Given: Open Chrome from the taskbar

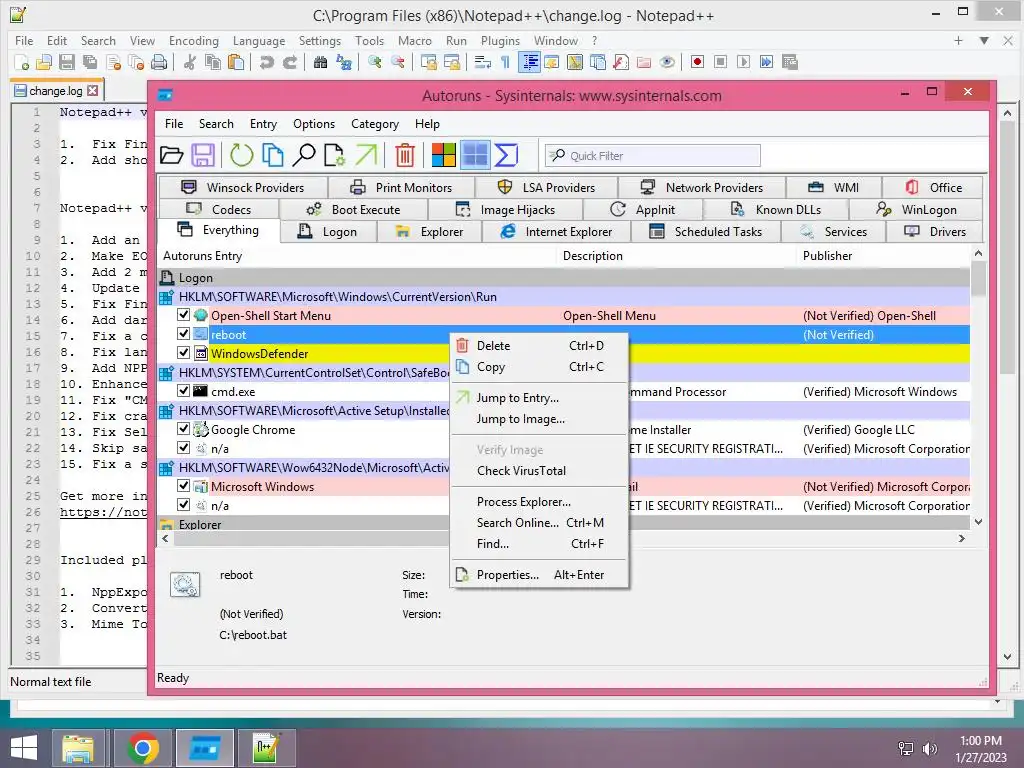Looking at the screenshot, I should (143, 748).
